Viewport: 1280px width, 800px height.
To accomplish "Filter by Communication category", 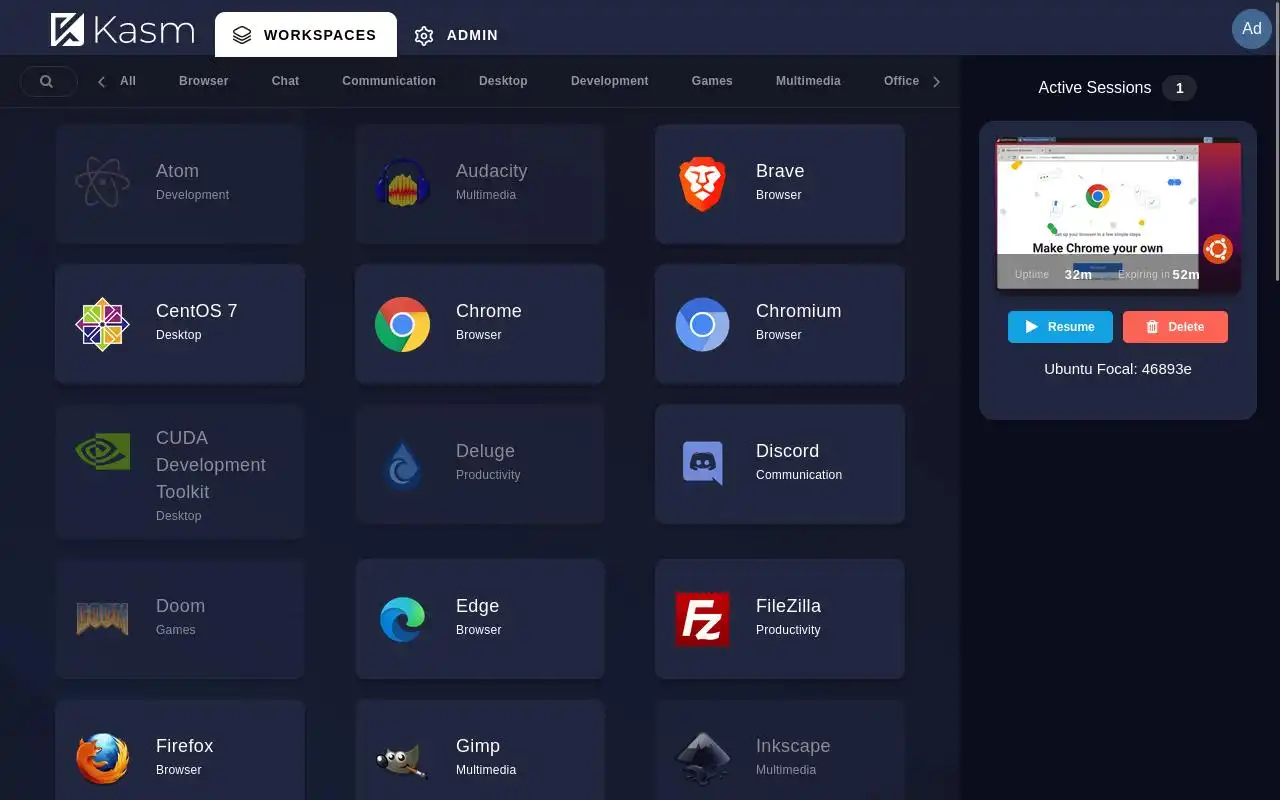I will click(x=389, y=81).
